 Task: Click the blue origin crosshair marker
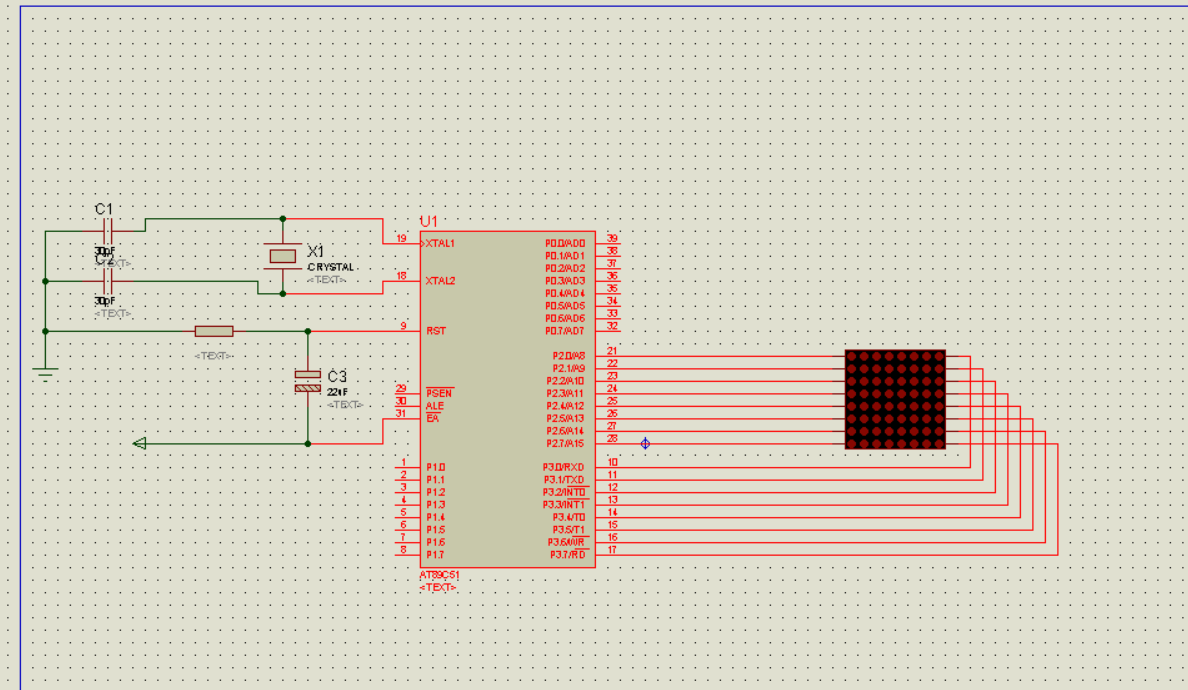tap(645, 443)
